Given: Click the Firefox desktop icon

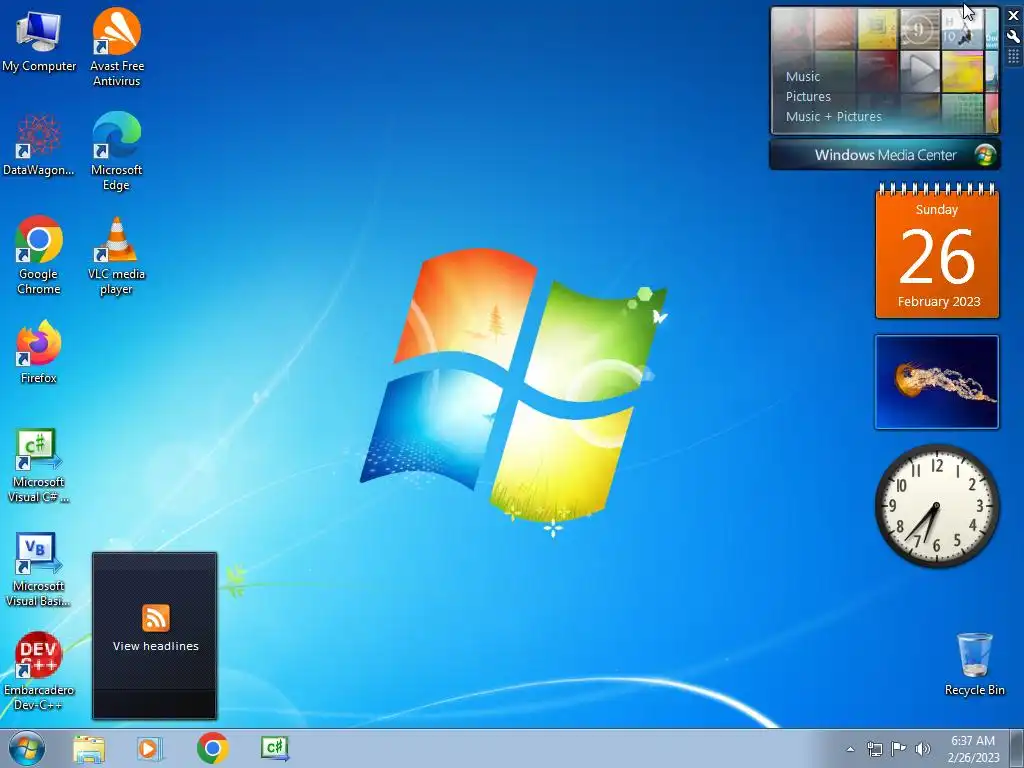Looking at the screenshot, I should [39, 351].
